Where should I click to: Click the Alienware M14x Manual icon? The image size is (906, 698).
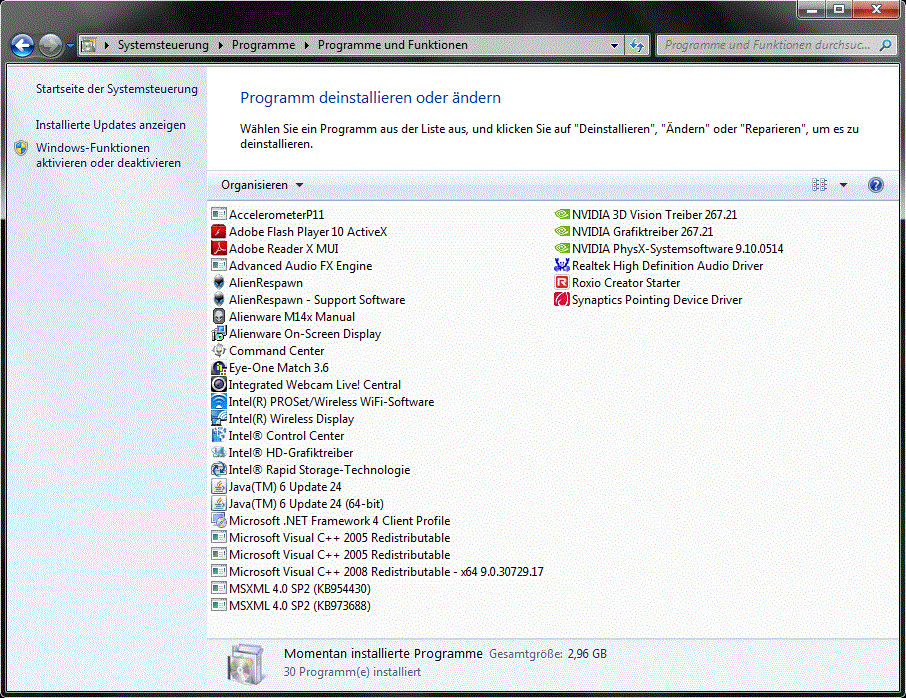click(218, 317)
